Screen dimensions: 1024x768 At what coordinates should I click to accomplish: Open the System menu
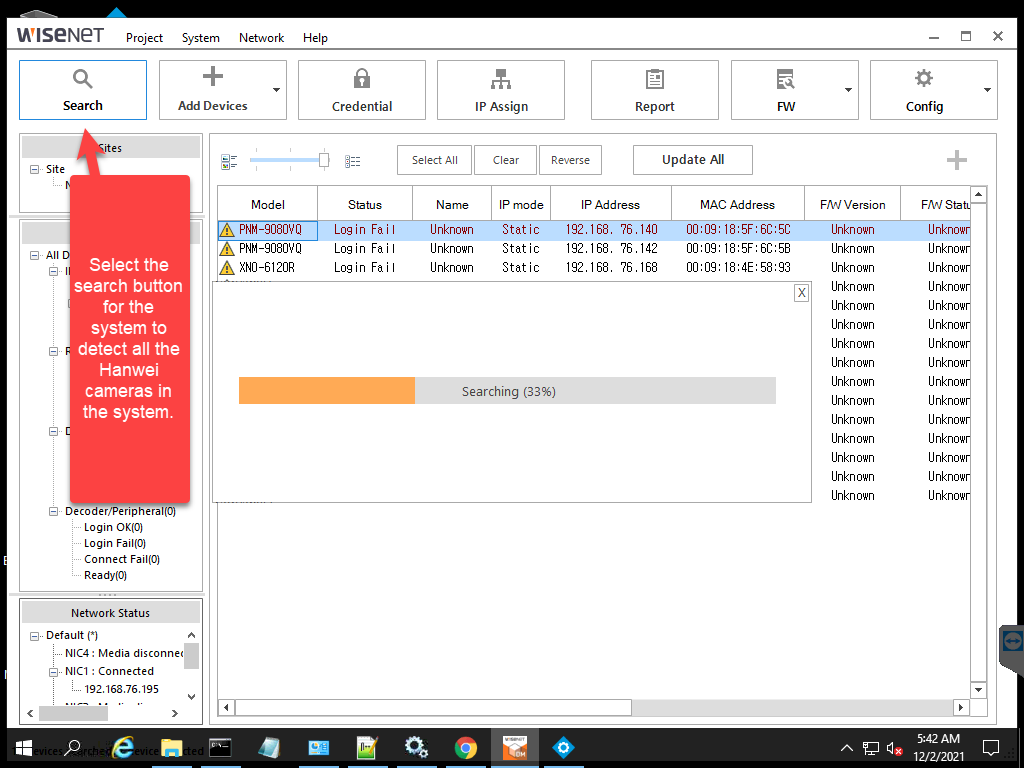(x=200, y=38)
